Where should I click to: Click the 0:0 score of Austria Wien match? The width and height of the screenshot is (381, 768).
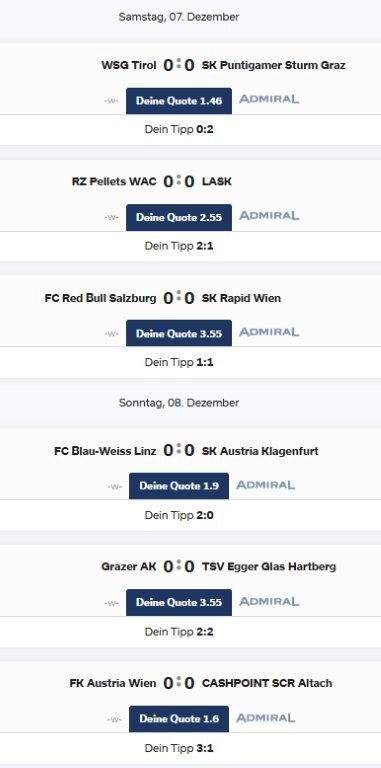click(179, 683)
